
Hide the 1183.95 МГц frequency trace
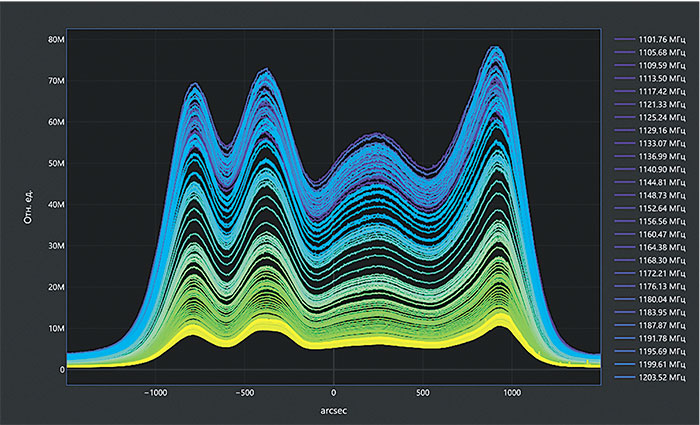[x=660, y=313]
